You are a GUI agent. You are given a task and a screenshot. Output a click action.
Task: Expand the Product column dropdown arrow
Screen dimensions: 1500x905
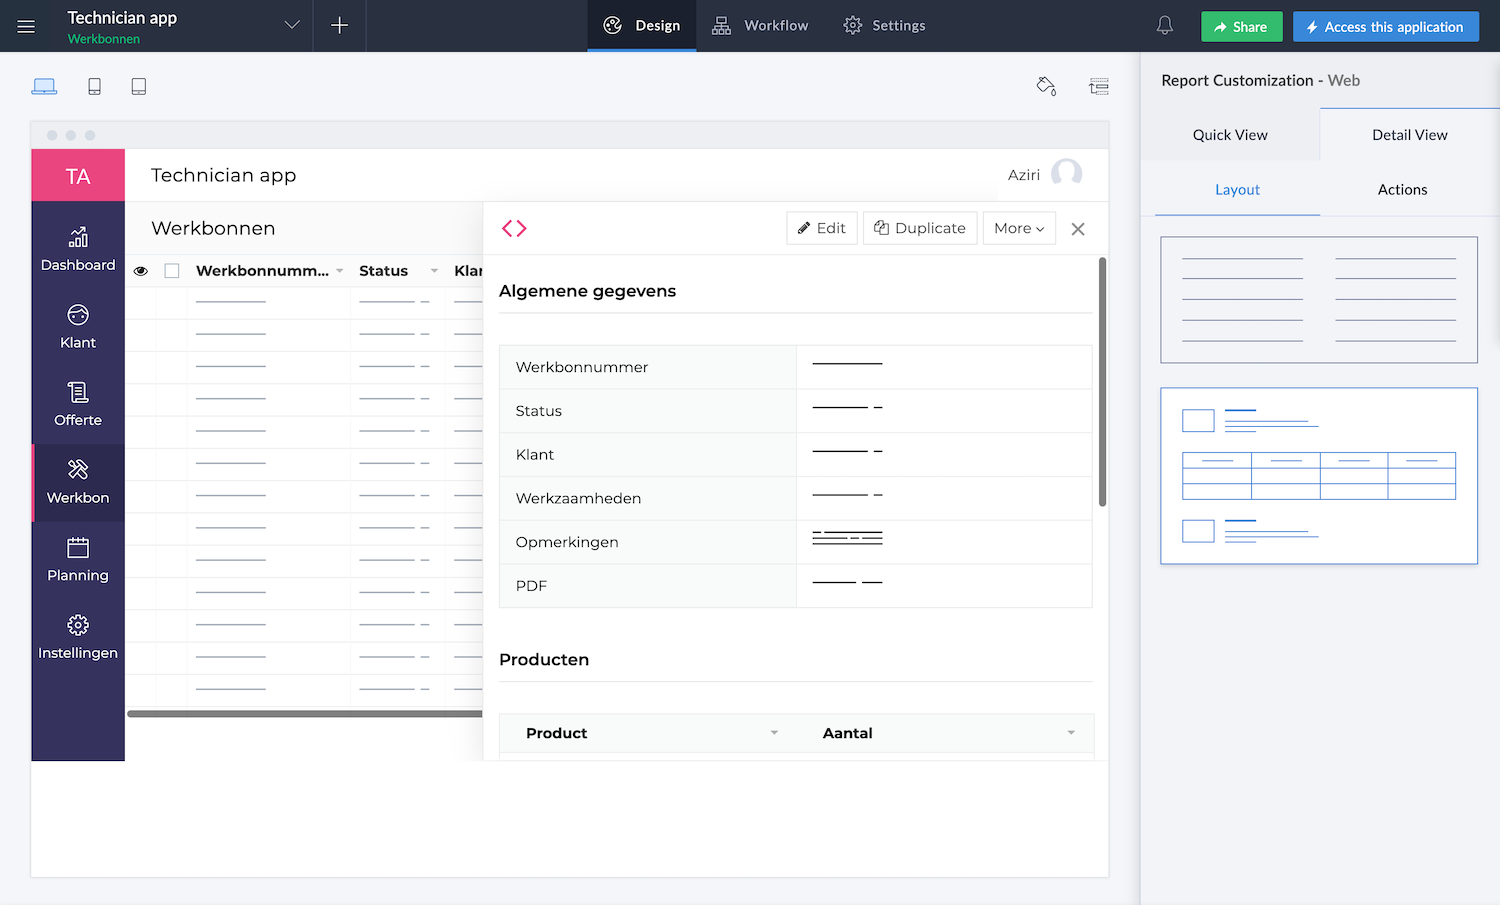point(774,733)
